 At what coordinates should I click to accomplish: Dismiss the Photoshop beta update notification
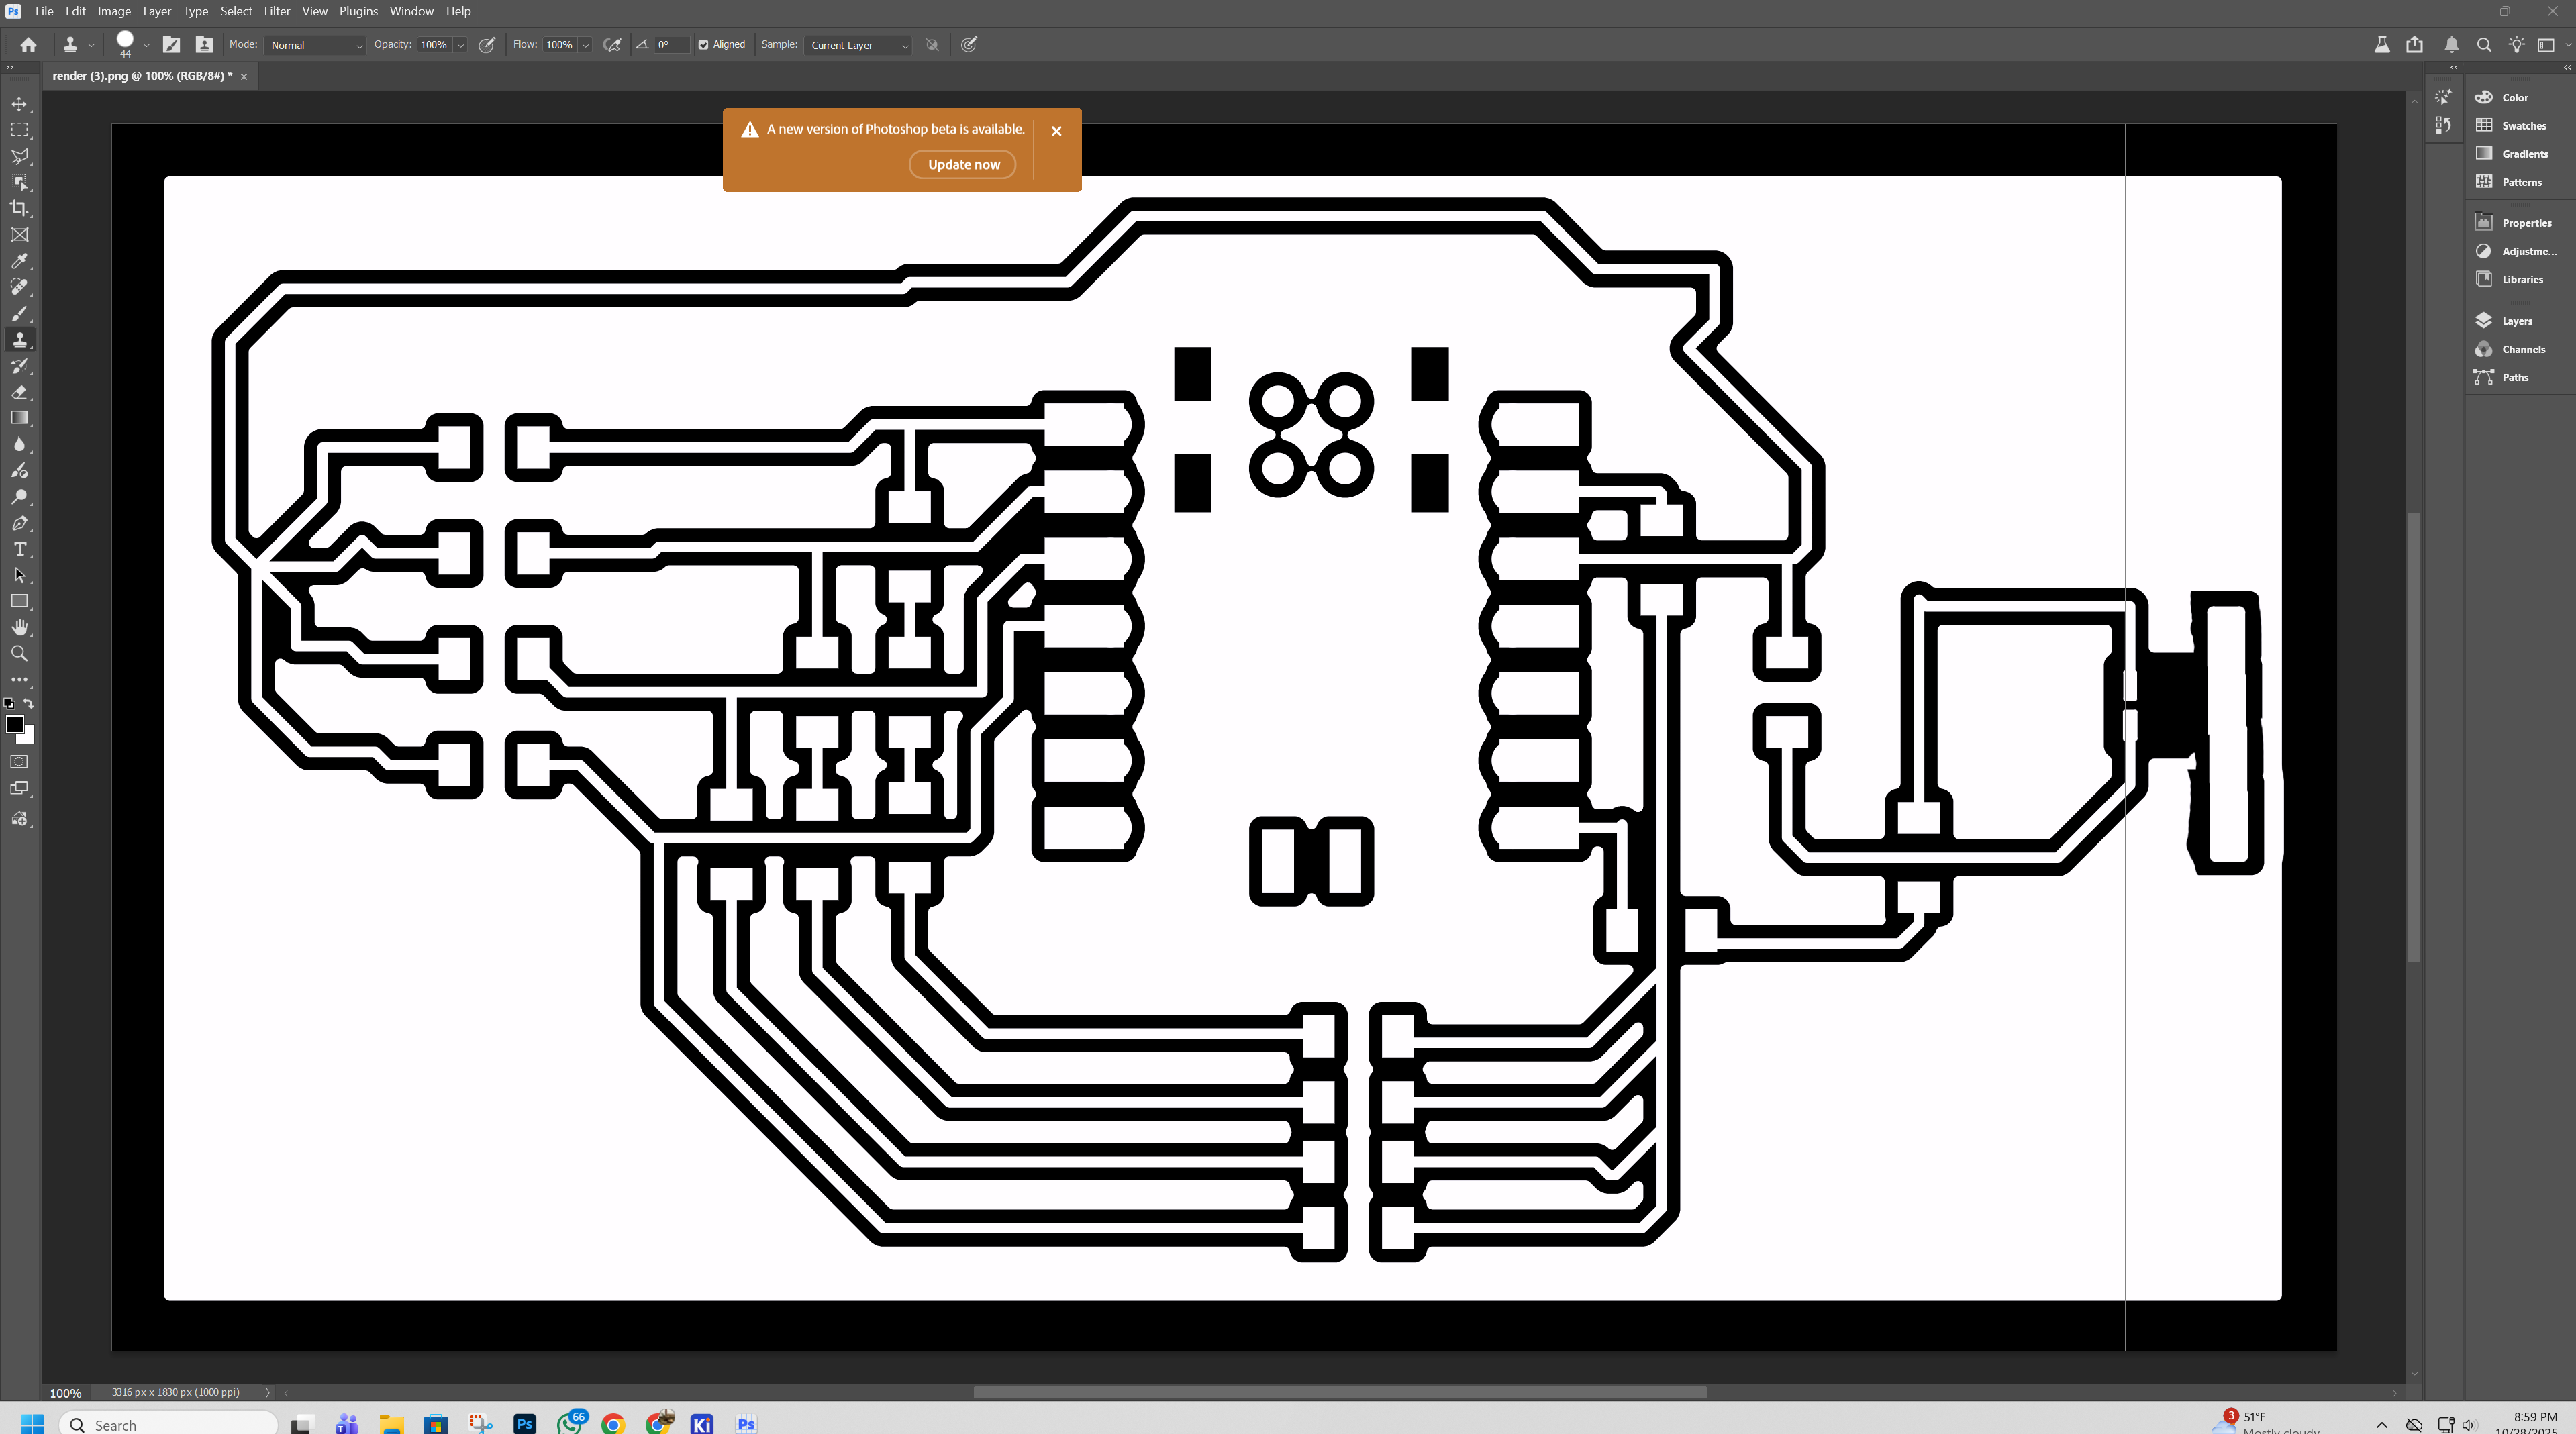tap(1056, 131)
